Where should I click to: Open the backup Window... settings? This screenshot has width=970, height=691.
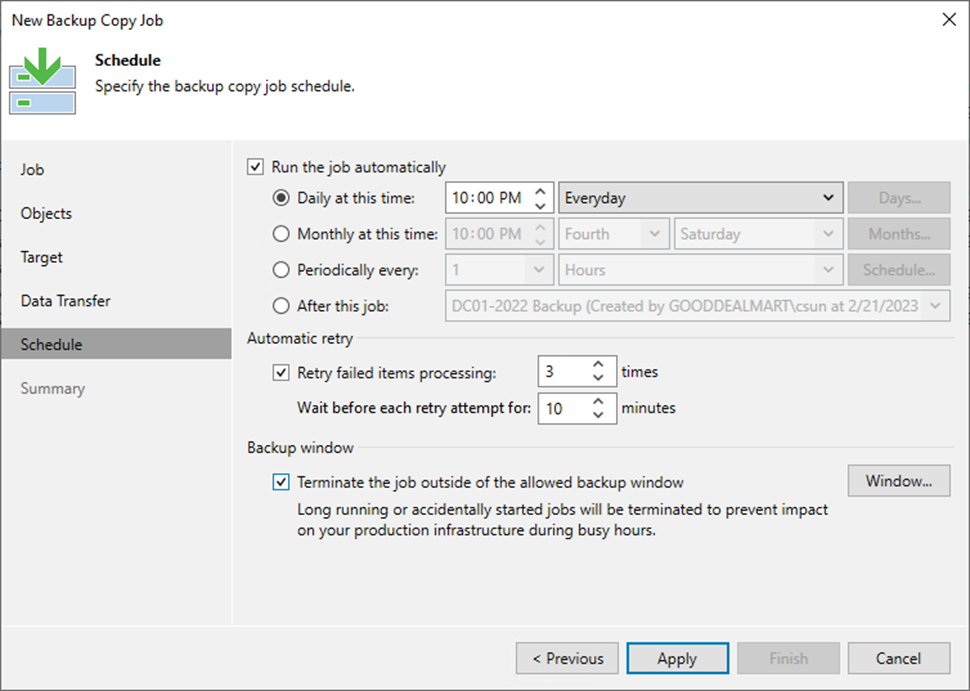pos(897,481)
